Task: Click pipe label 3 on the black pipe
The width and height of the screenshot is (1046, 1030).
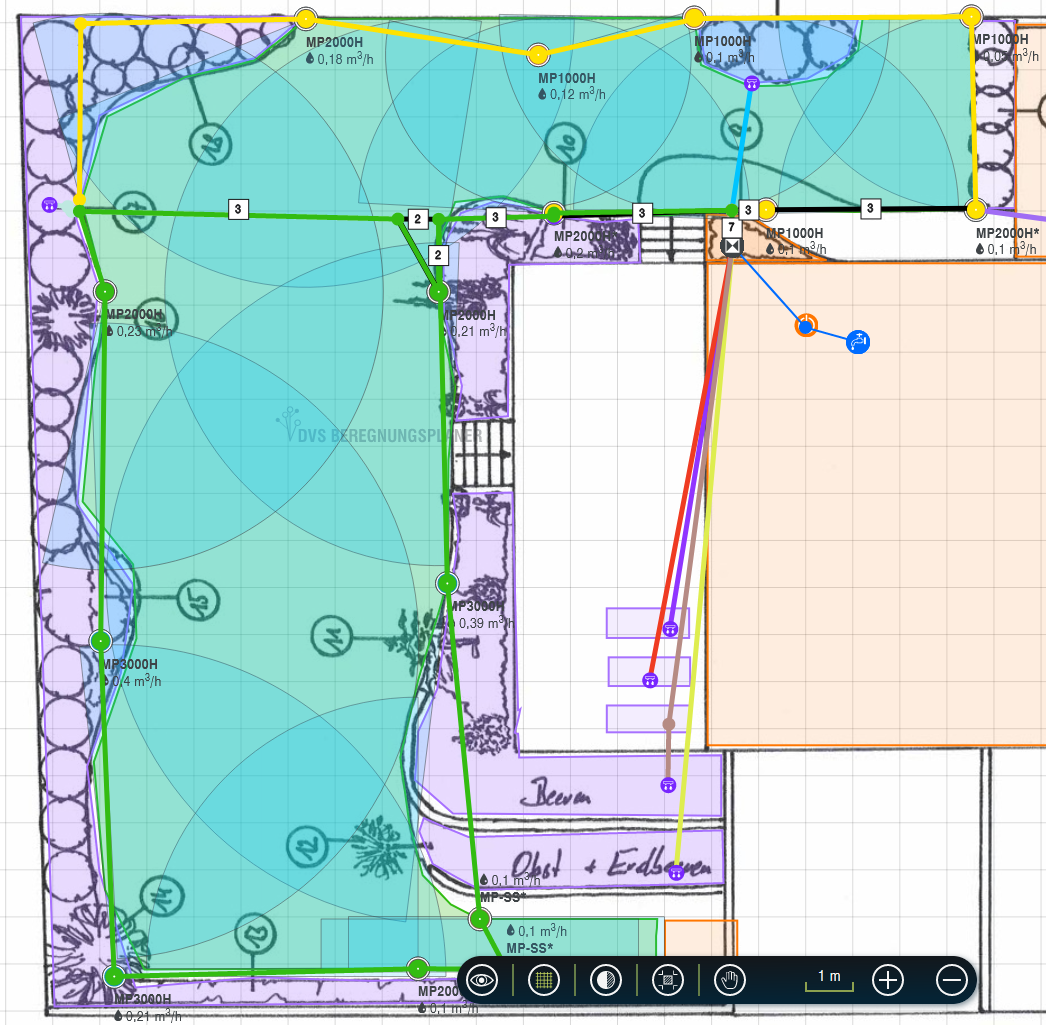Action: pos(870,208)
